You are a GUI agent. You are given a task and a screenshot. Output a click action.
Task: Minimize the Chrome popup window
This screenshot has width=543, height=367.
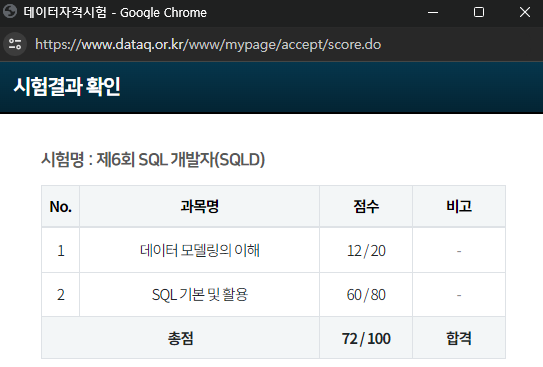tap(433, 12)
